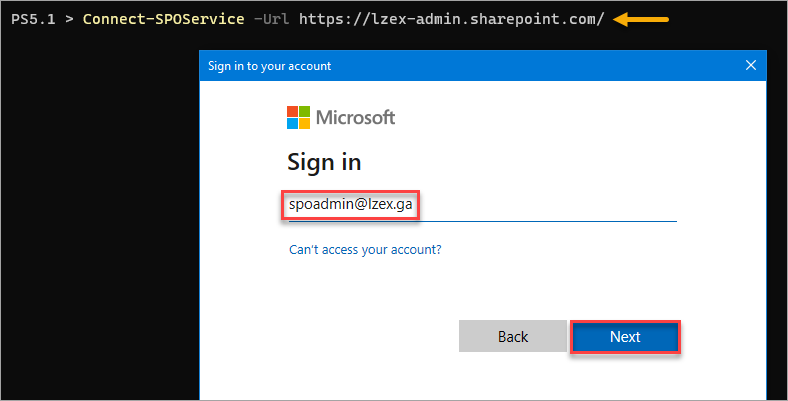788x401 pixels.
Task: Click the blue square of Microsoft logo
Action: coord(292,123)
